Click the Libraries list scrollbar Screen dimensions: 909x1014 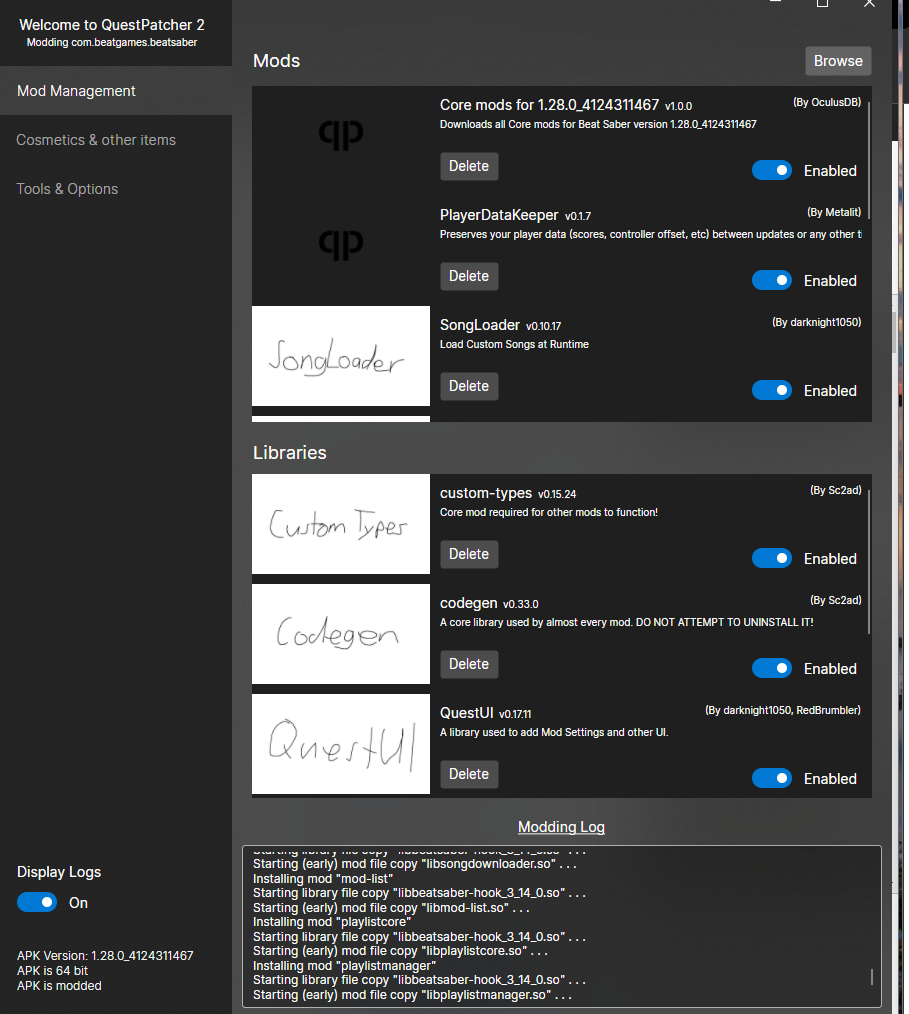pos(868,561)
